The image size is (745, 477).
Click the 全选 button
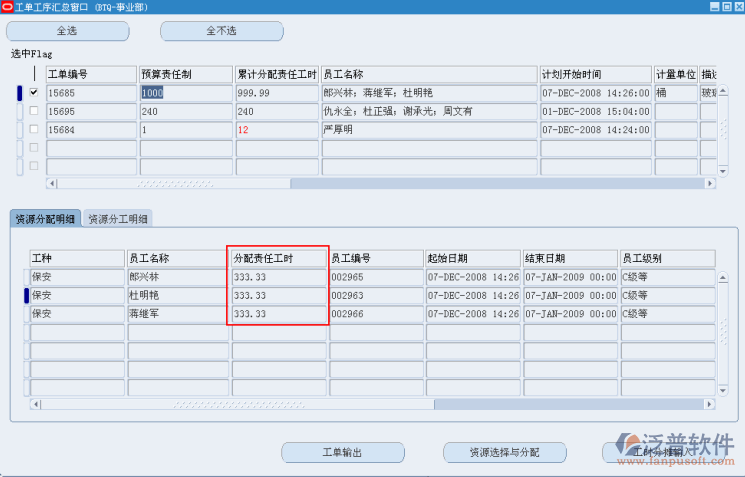coord(67,31)
